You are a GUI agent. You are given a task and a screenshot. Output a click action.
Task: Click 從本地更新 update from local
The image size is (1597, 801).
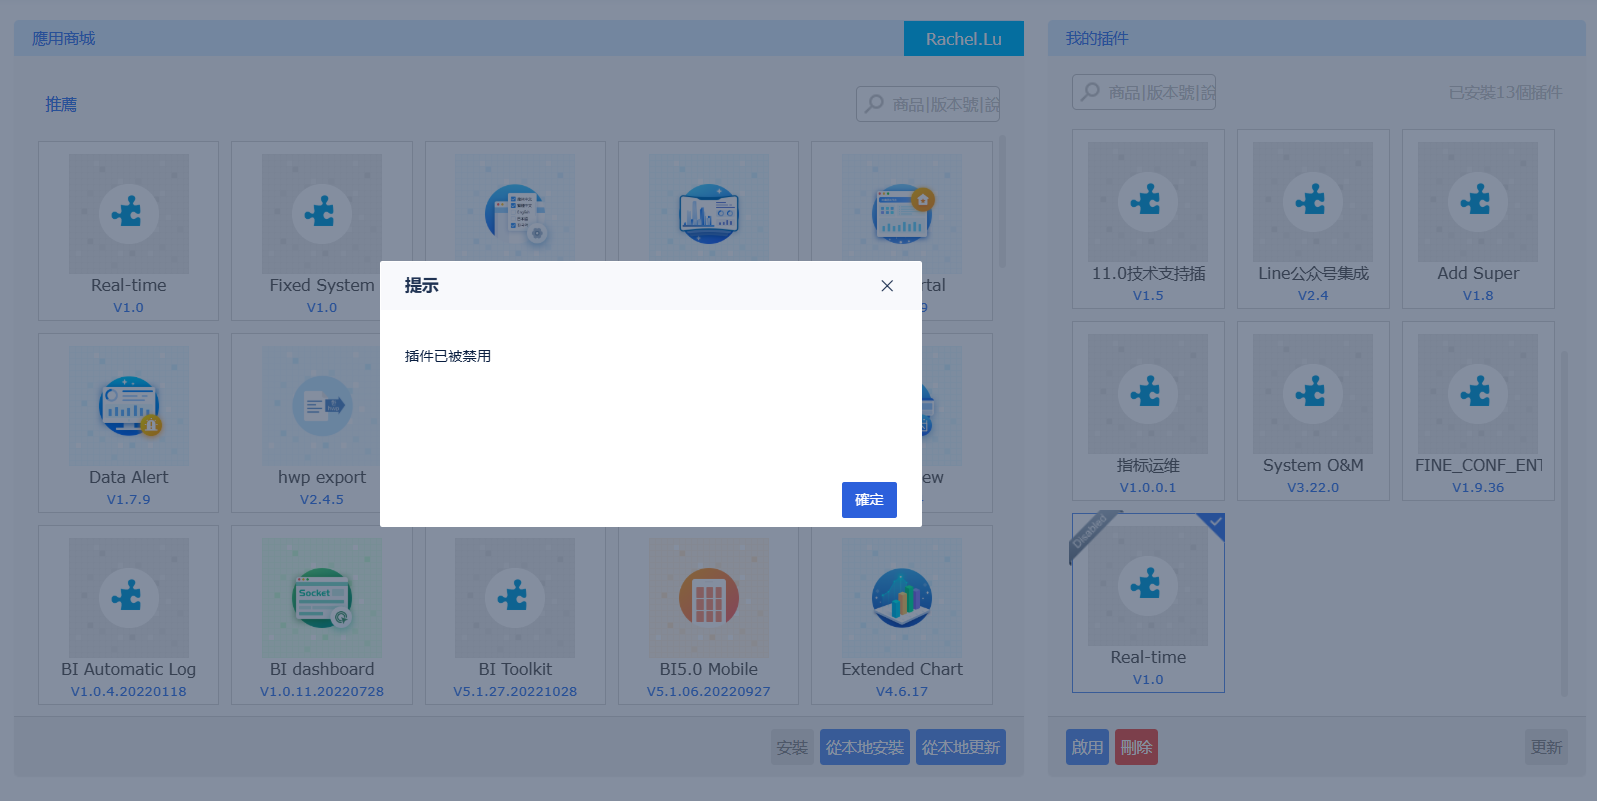coord(961,747)
